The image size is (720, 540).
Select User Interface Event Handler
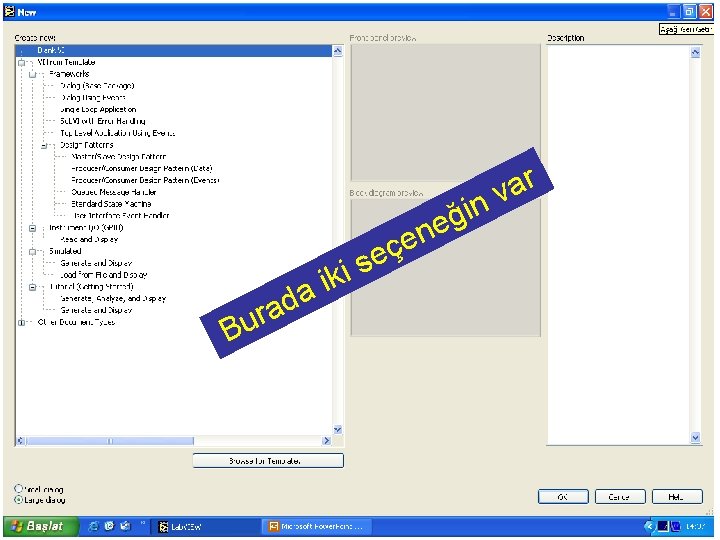pos(120,216)
